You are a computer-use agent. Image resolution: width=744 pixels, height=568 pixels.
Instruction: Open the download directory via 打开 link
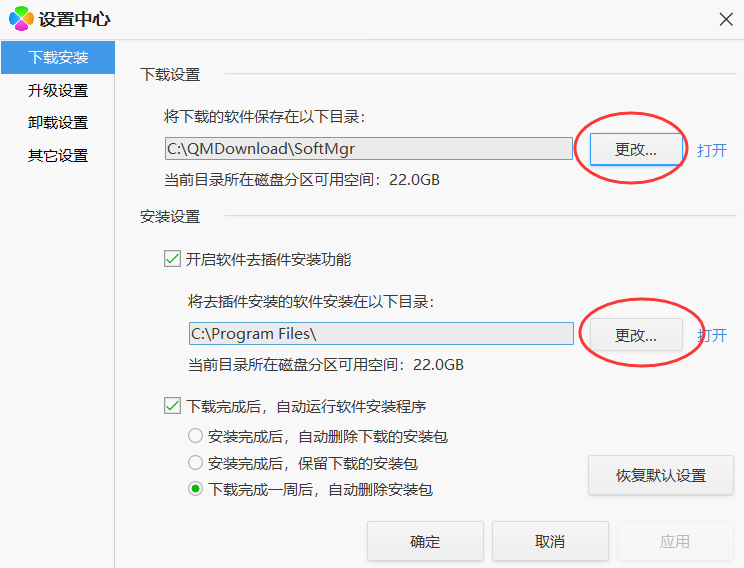pos(712,151)
